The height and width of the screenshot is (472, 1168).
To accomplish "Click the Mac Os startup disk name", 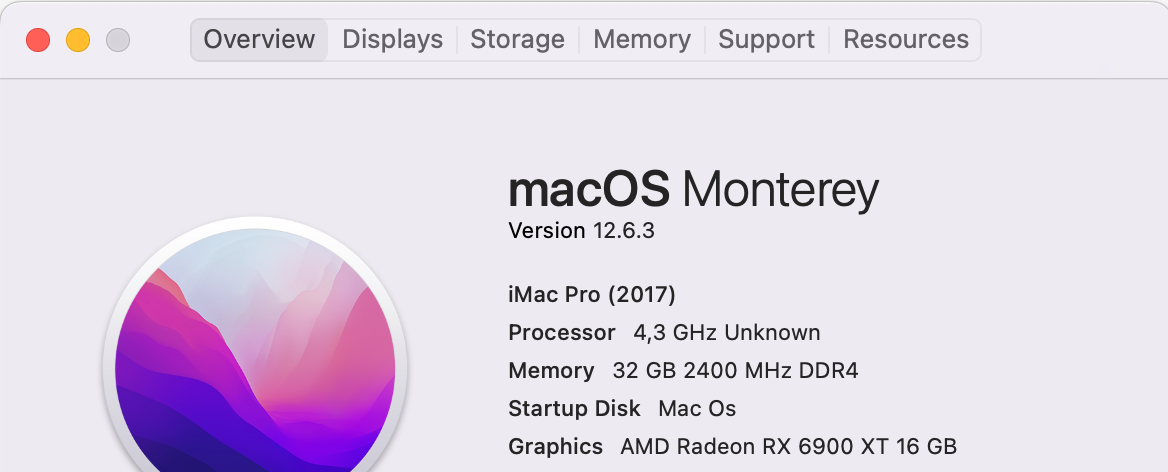I will 697,409.
